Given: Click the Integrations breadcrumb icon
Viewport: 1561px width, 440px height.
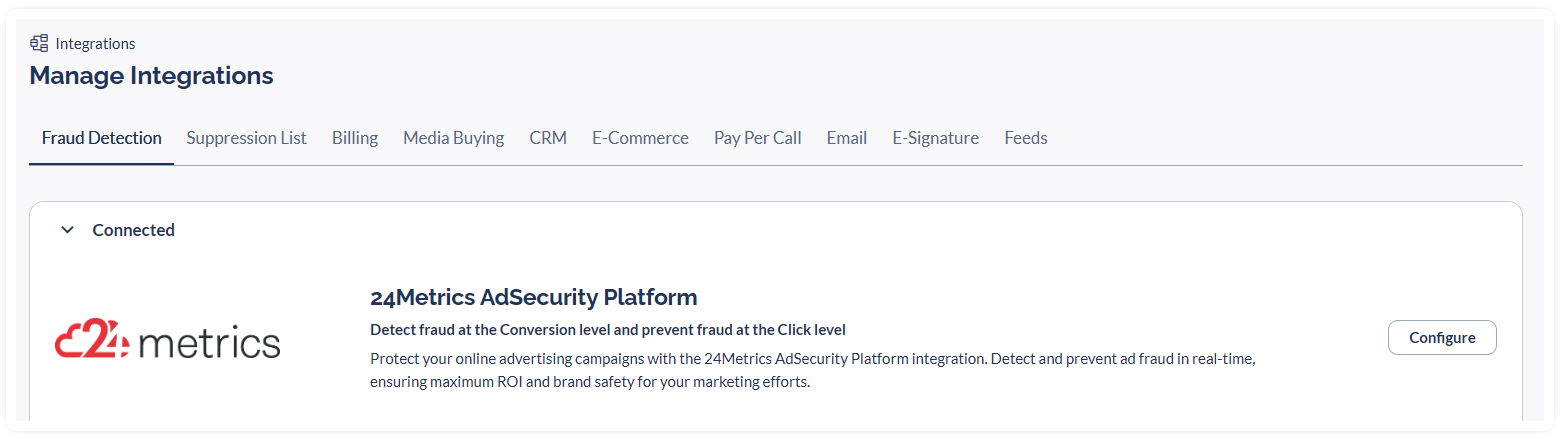Looking at the screenshot, I should 39,43.
